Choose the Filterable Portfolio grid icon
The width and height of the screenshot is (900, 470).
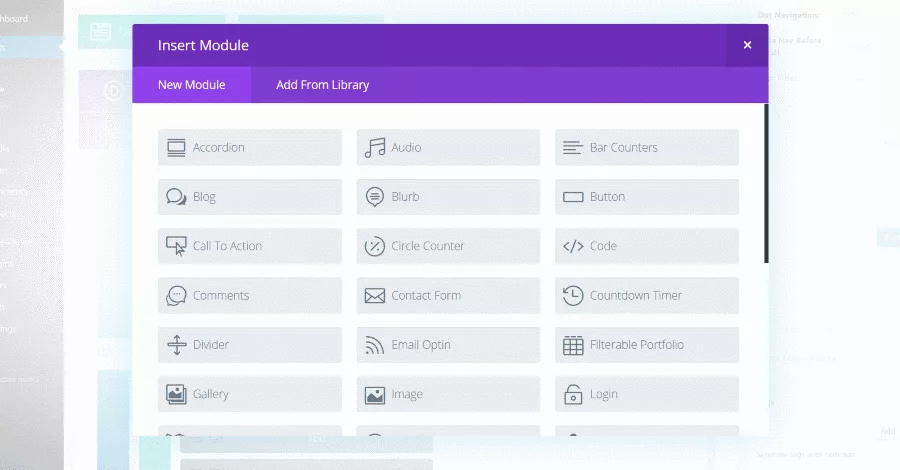[x=573, y=345]
